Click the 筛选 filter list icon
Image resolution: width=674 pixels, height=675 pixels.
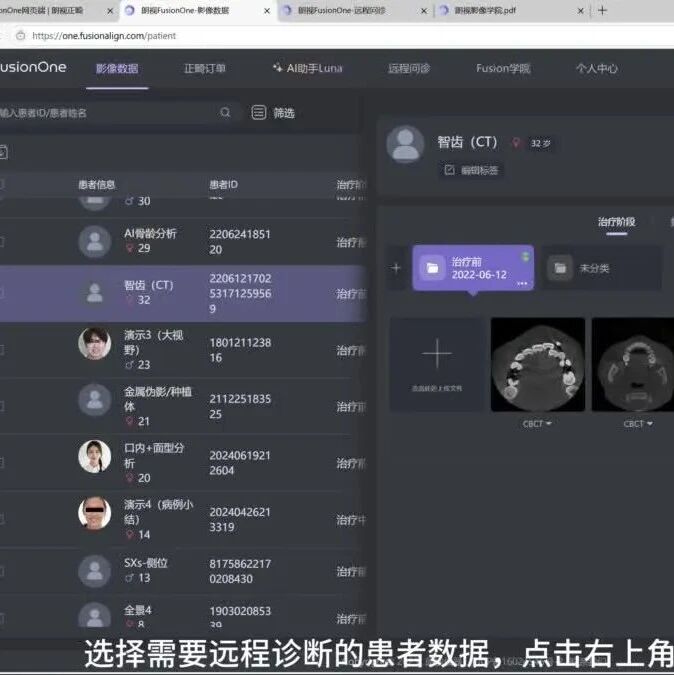pos(259,113)
